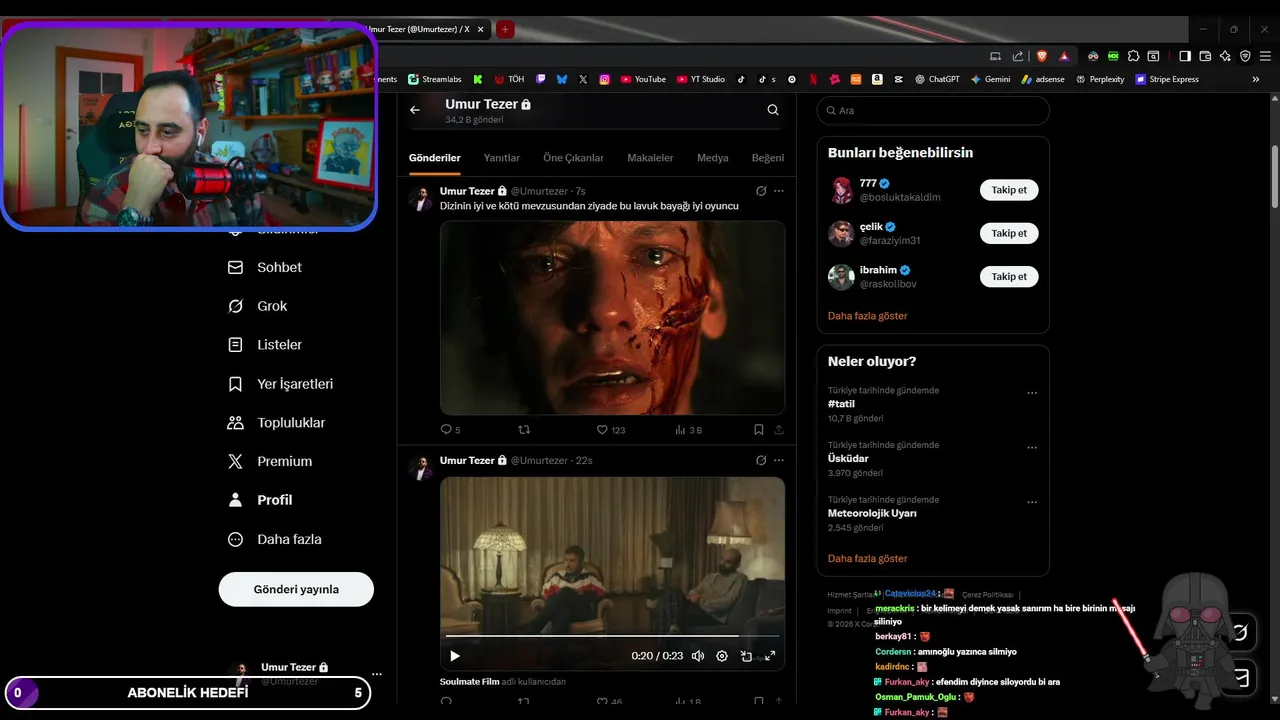Reply to the 7s post with 5 replies
The height and width of the screenshot is (720, 1280).
pos(450,430)
